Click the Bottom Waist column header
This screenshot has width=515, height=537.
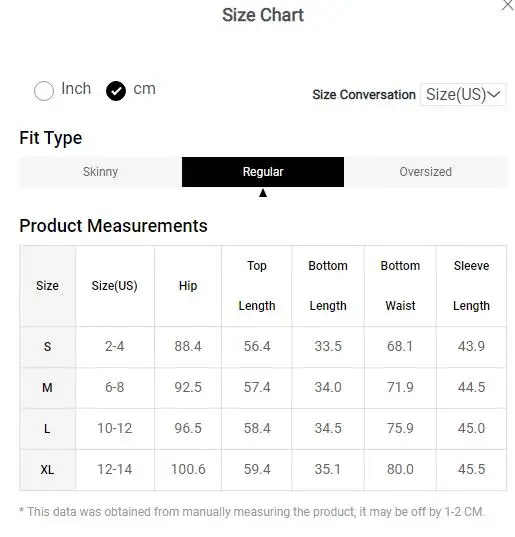(400, 286)
